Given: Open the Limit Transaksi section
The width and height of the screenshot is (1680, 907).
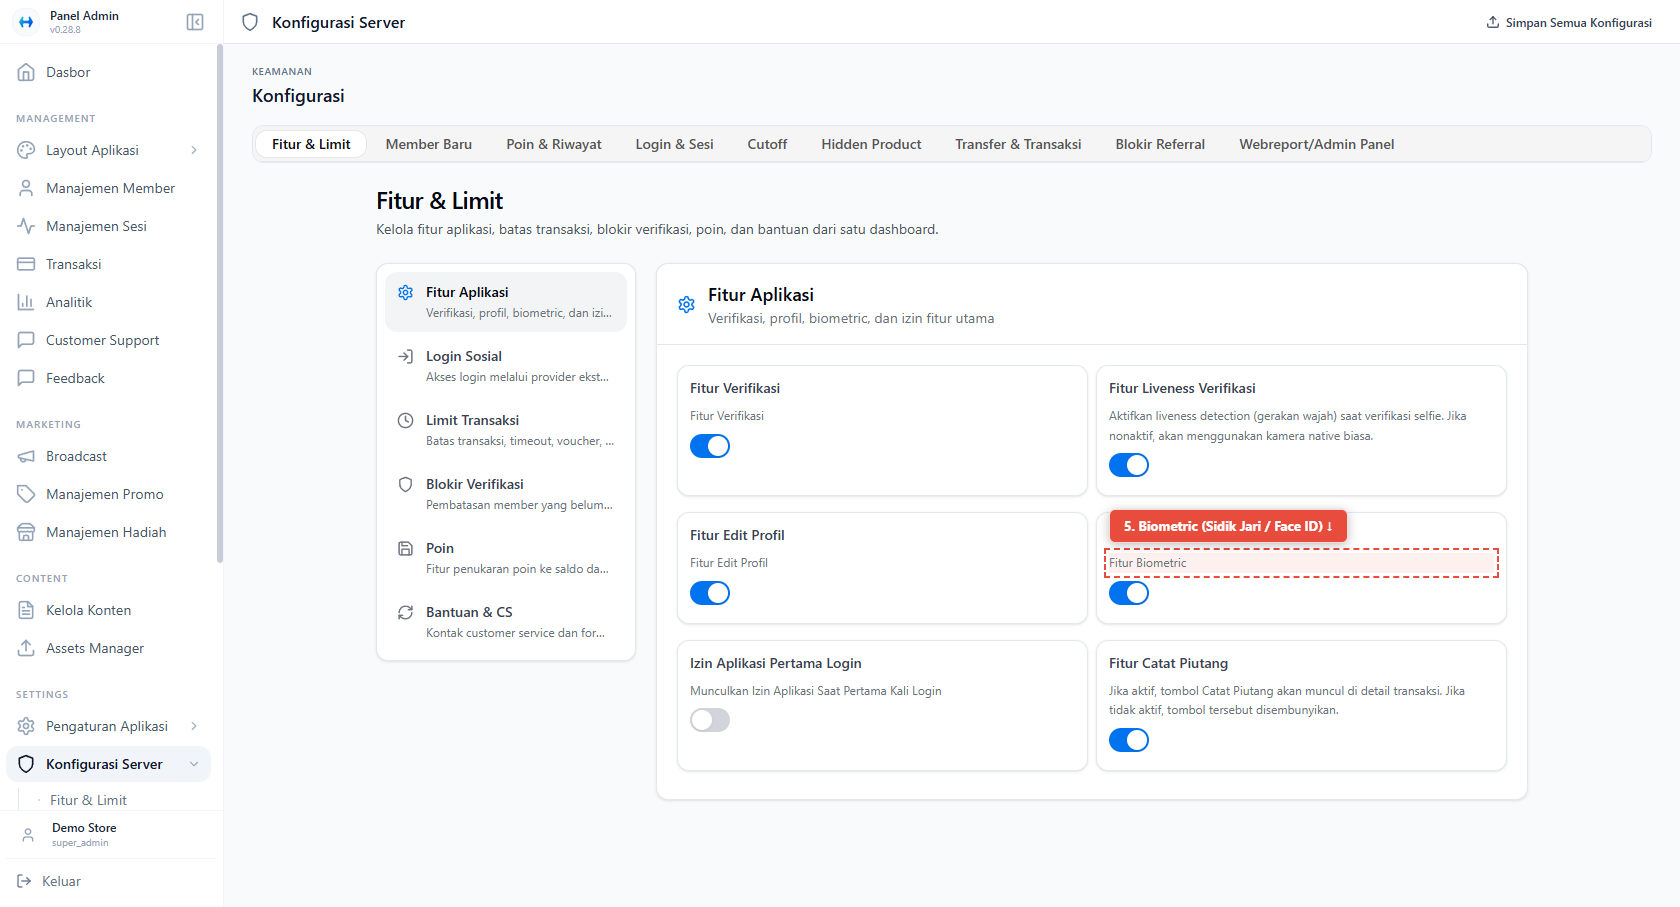Looking at the screenshot, I should pyautogui.click(x=506, y=430).
